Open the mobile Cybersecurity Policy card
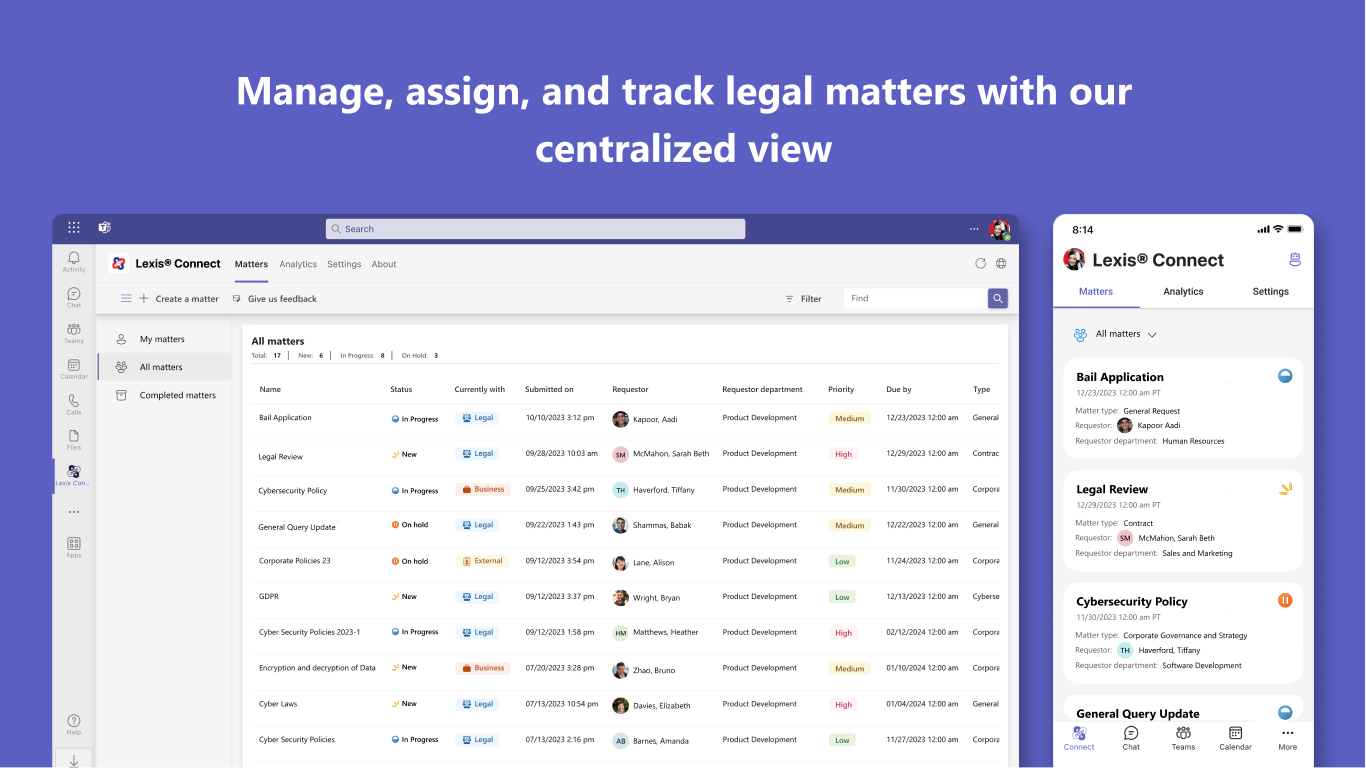 click(x=1183, y=632)
